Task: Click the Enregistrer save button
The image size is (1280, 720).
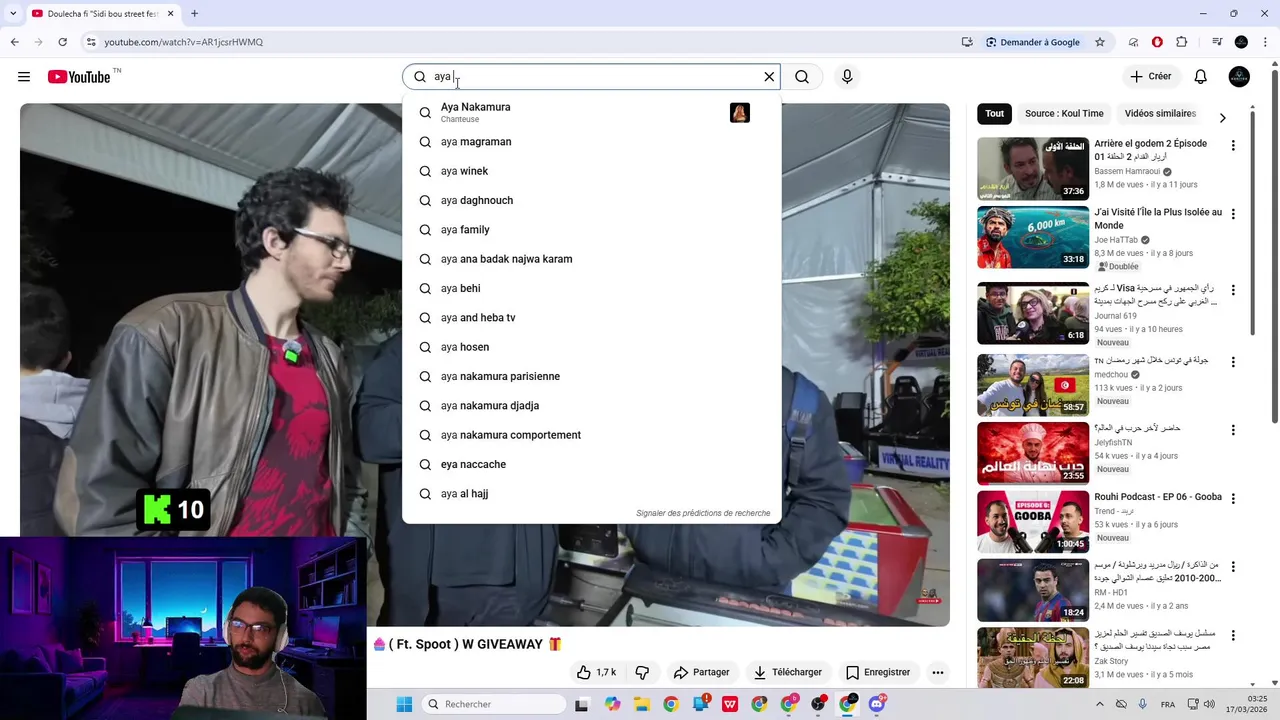Action: [x=877, y=672]
